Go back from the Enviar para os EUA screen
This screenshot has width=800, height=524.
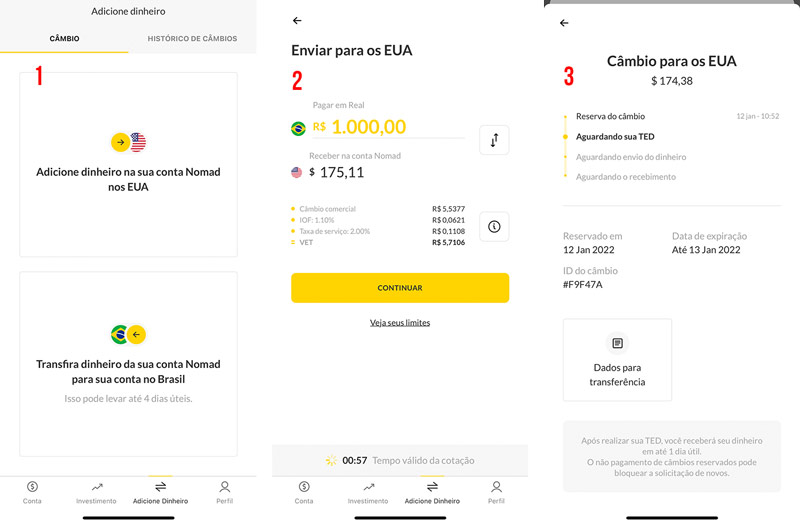tap(297, 21)
